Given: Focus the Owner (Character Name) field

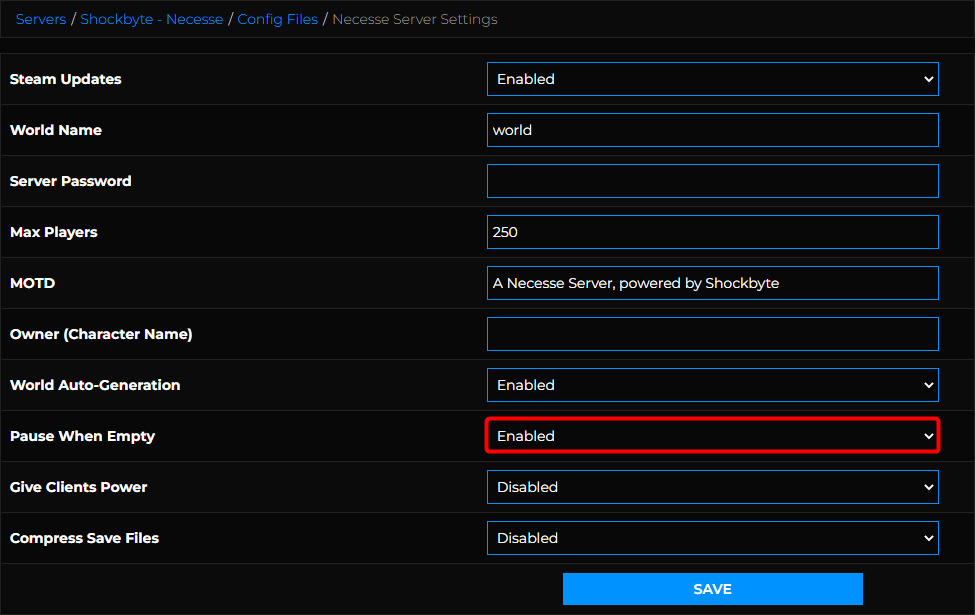Looking at the screenshot, I should 713,334.
